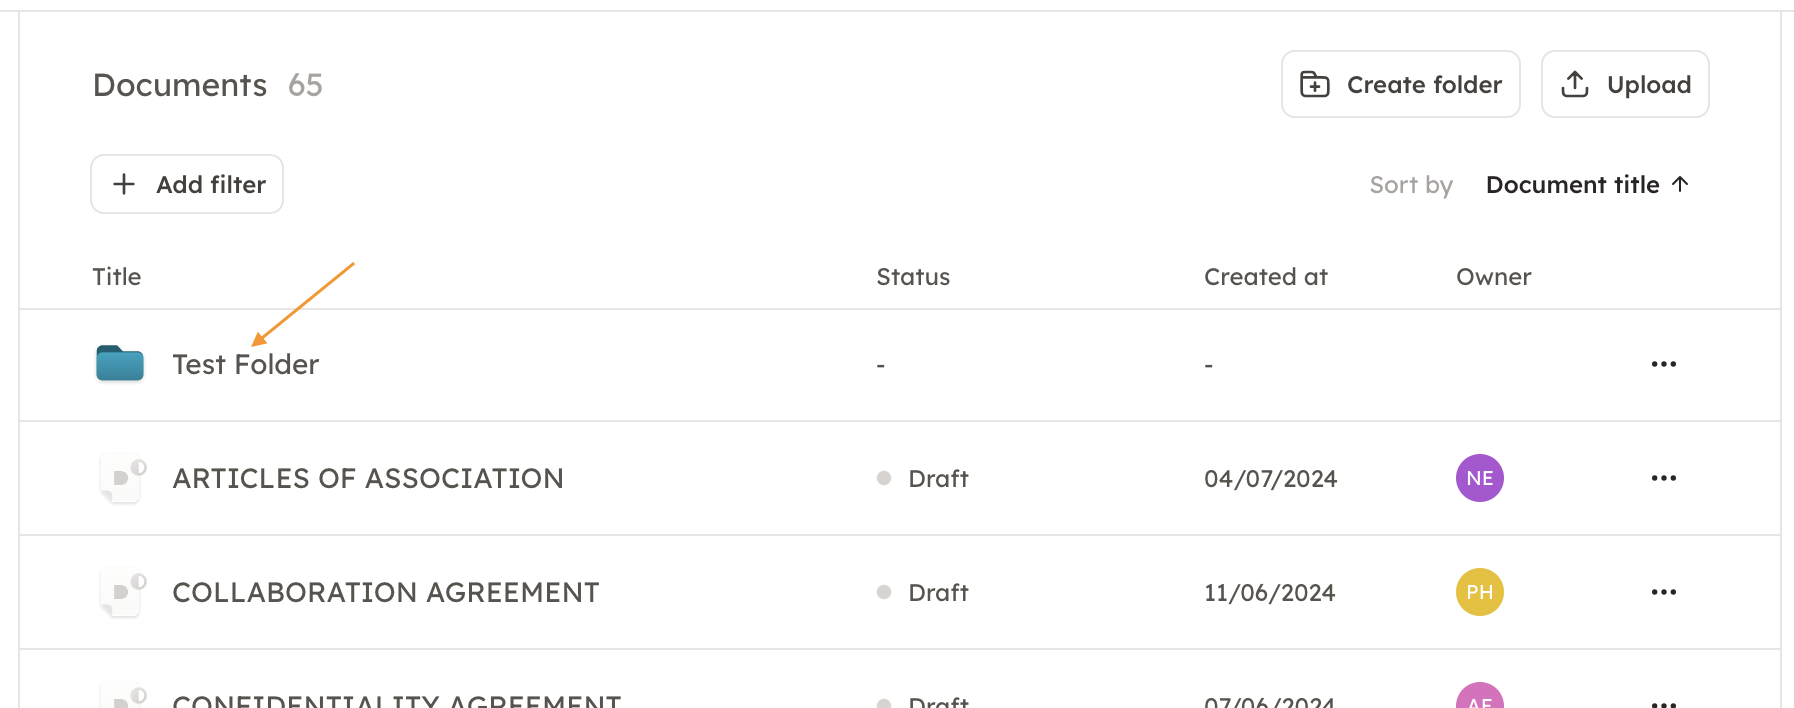The height and width of the screenshot is (708, 1794).
Task: Click the Status column header
Action: pyautogui.click(x=913, y=277)
